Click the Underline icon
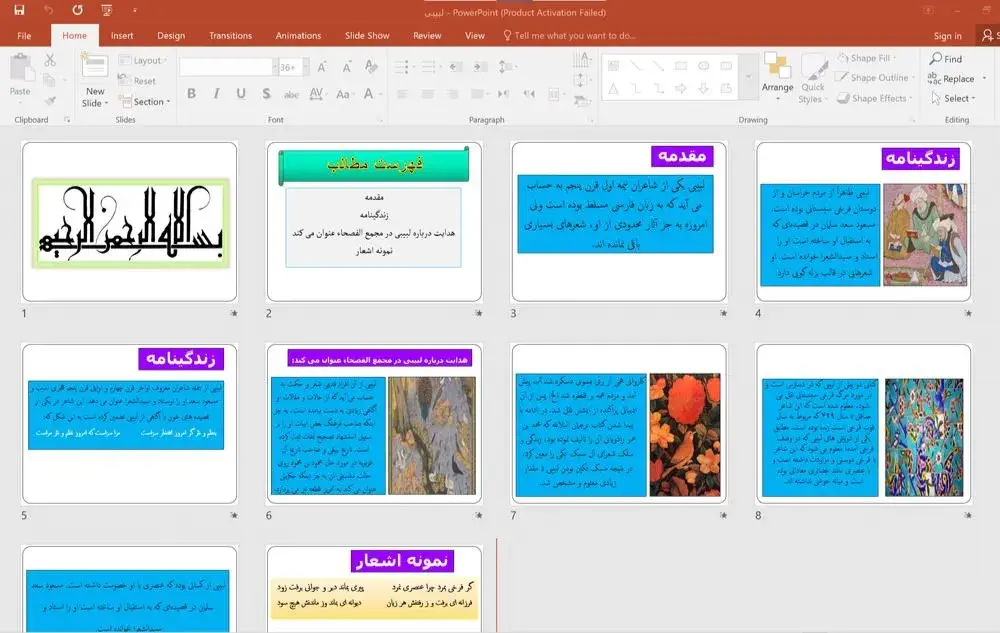1000x633 pixels. tap(240, 94)
